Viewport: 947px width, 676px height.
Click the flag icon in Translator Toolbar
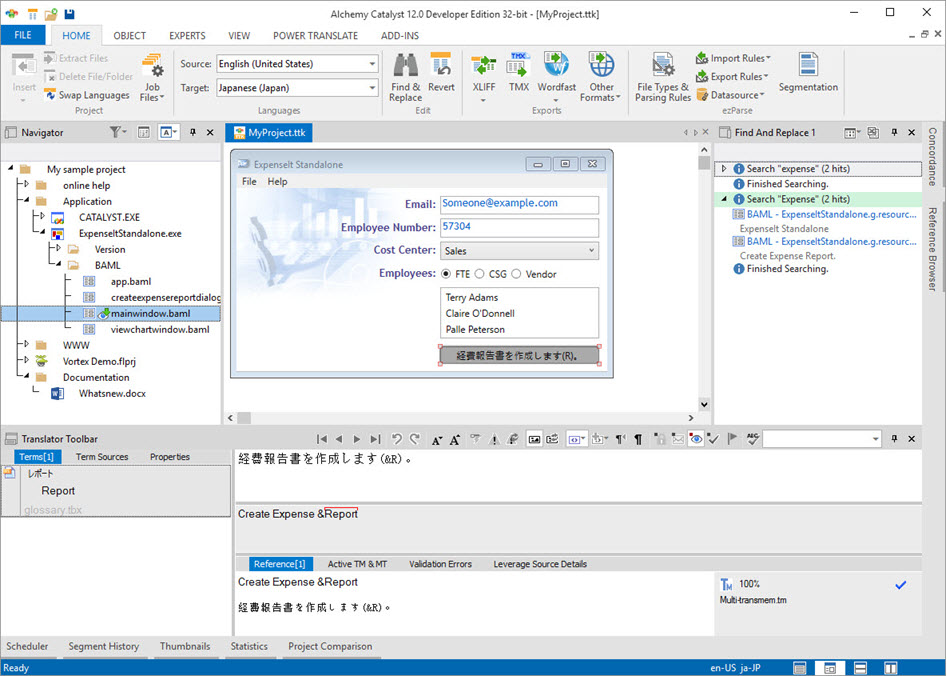pyautogui.click(x=733, y=439)
